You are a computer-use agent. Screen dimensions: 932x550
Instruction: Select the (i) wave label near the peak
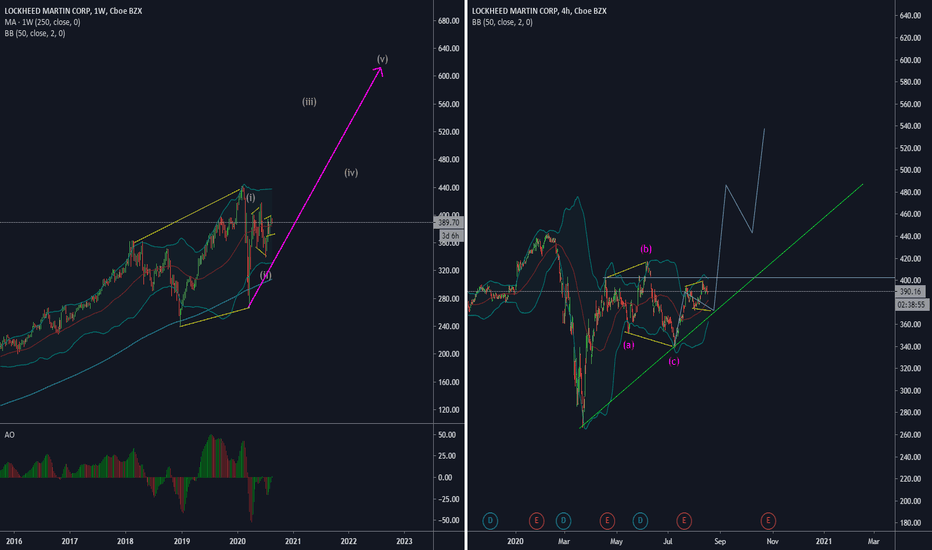(251, 197)
